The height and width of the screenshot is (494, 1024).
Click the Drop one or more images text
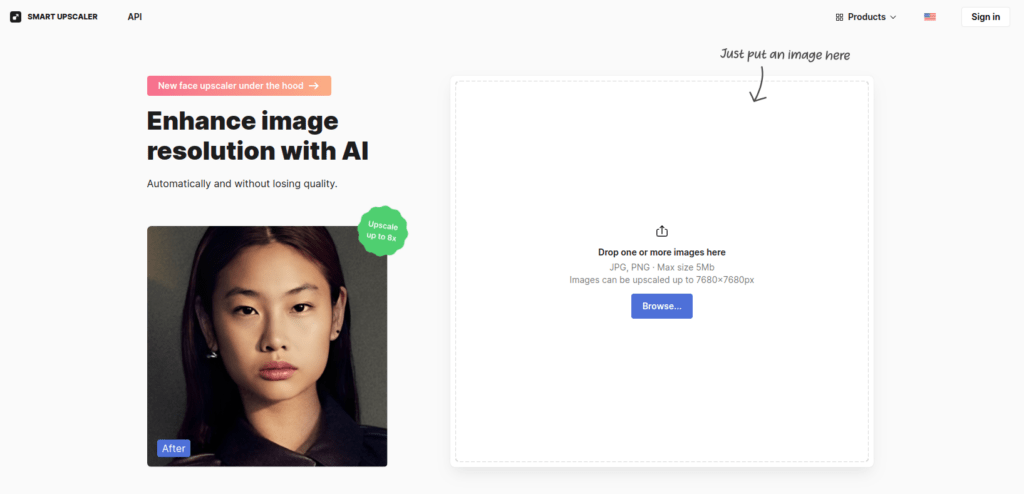tap(662, 252)
